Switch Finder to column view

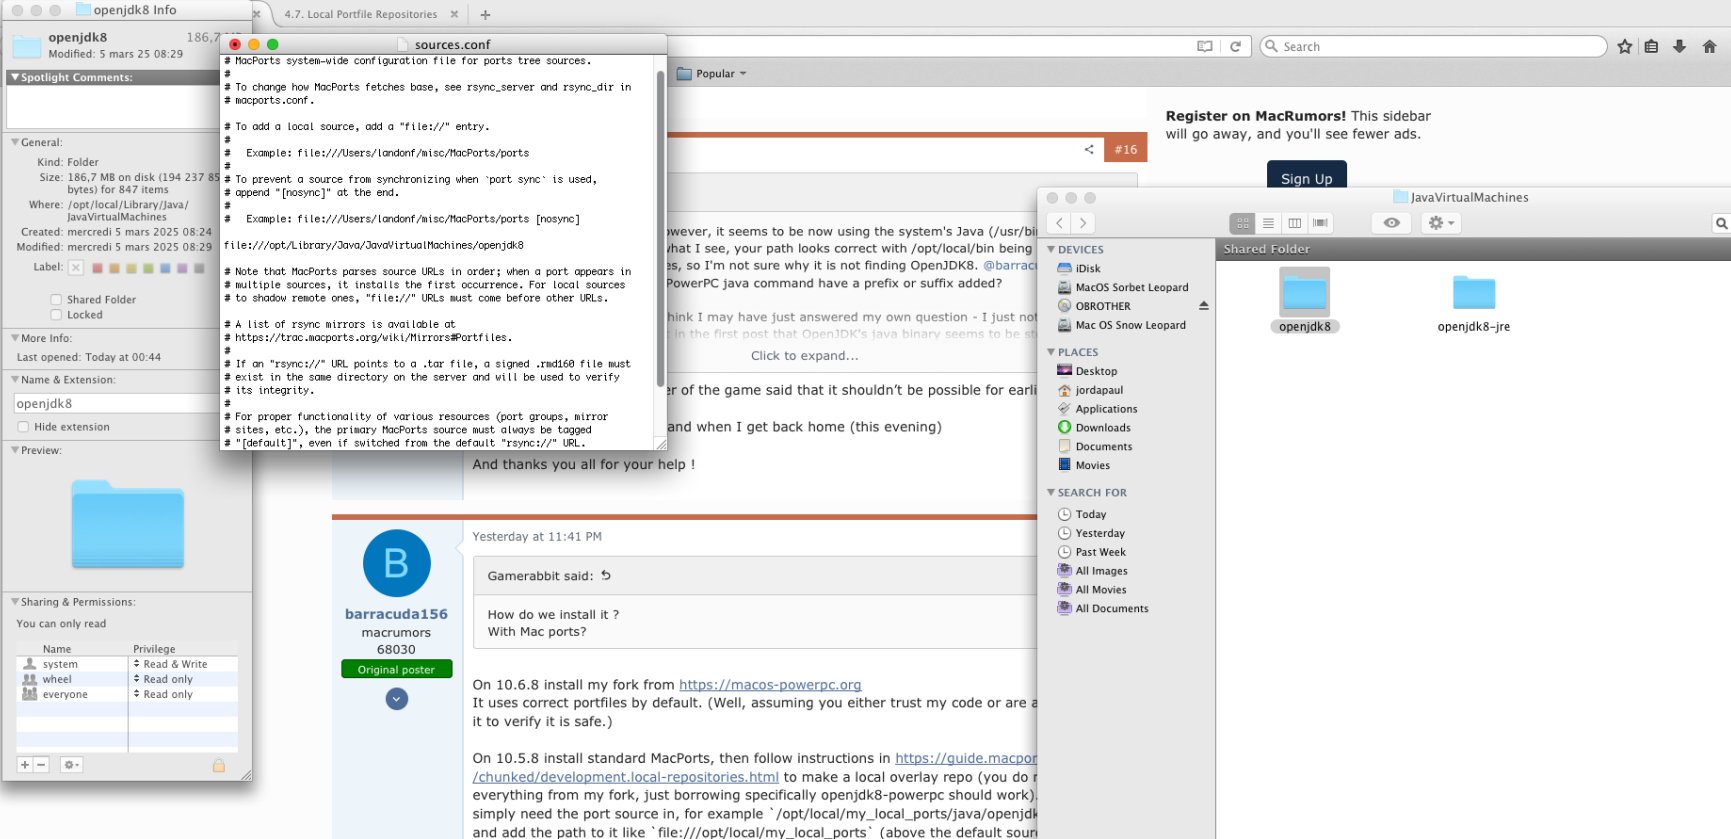pyautogui.click(x=1294, y=223)
